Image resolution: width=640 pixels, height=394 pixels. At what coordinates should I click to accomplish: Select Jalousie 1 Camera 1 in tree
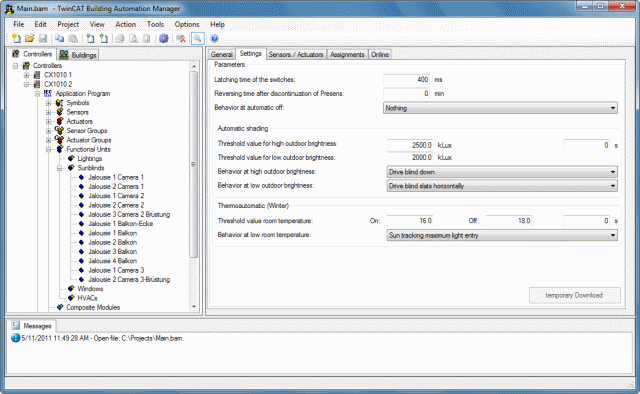point(116,177)
